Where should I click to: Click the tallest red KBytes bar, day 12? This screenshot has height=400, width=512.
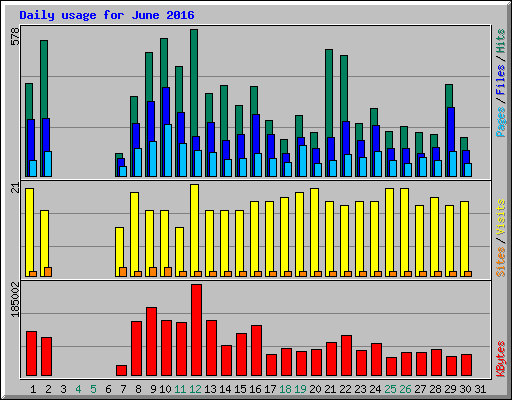point(196,330)
